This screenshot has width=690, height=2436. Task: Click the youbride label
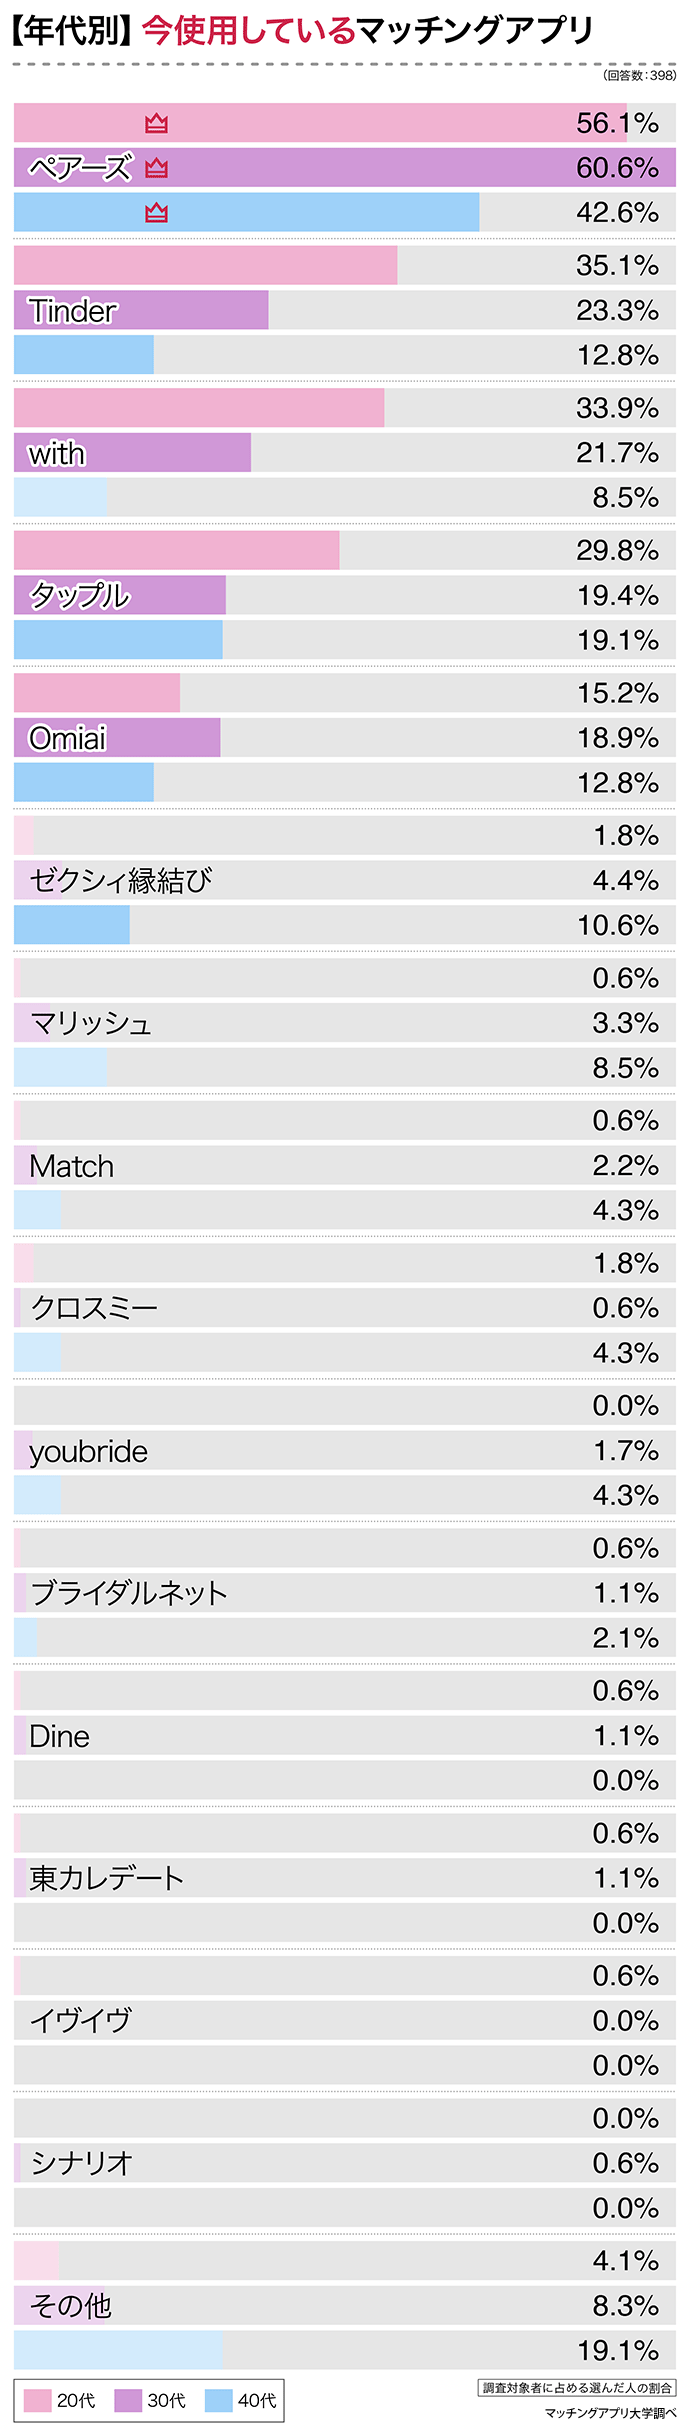88,1451
